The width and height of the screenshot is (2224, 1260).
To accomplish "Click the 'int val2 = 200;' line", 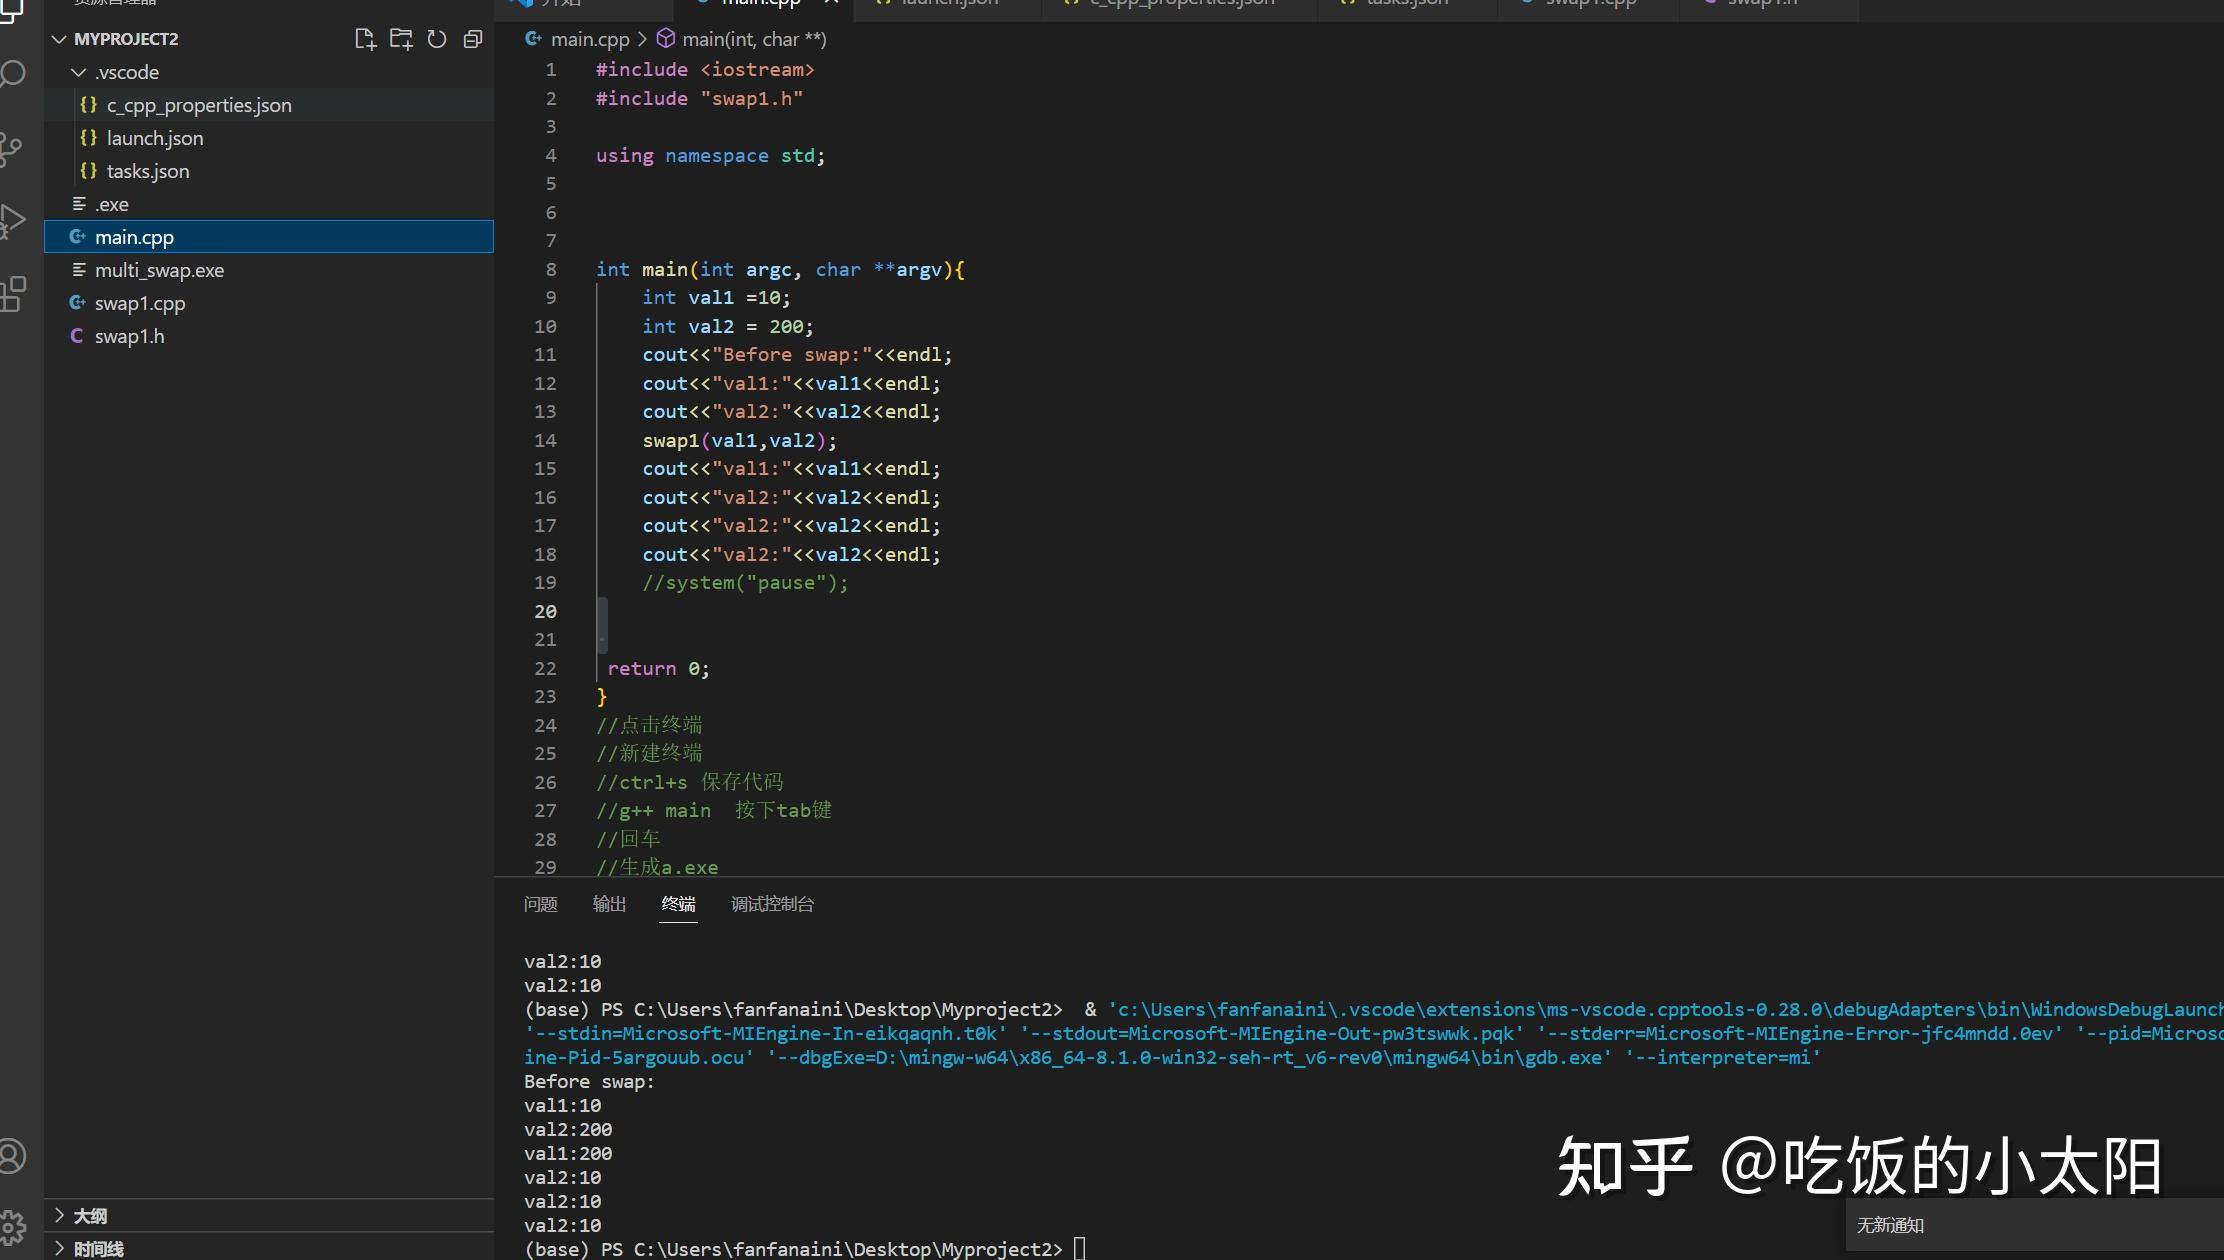I will tap(728, 326).
